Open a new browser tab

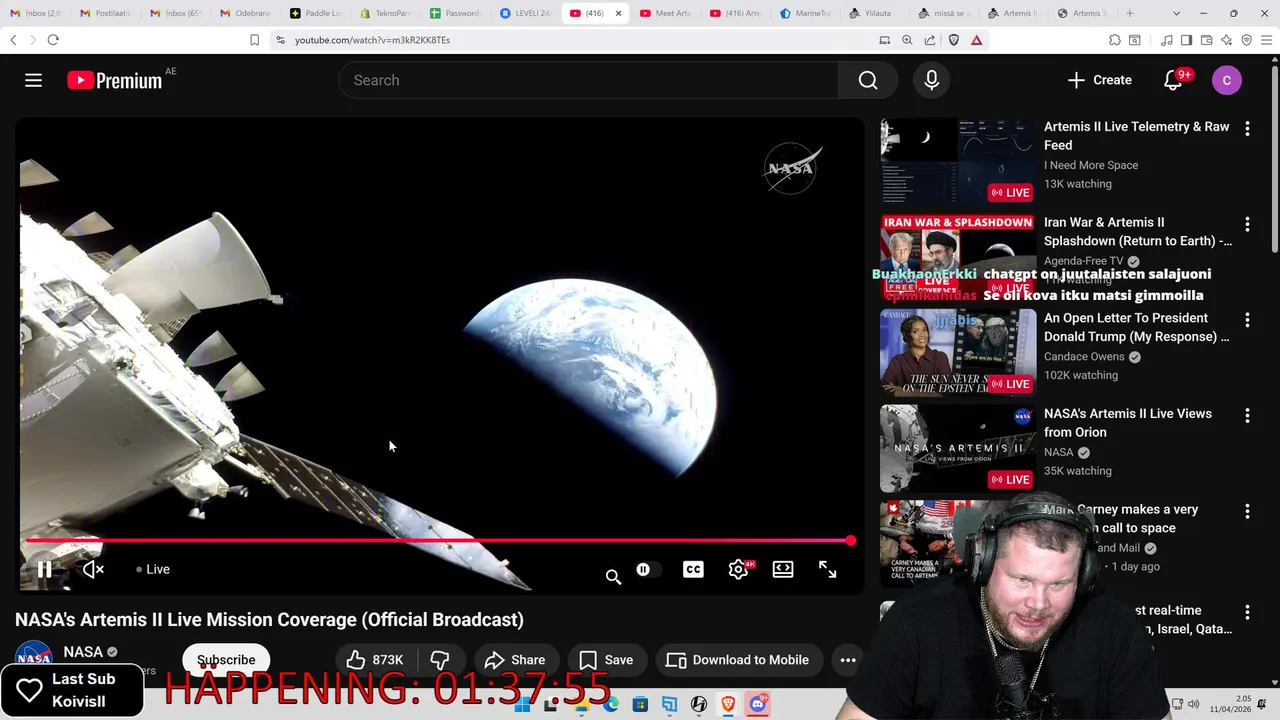pyautogui.click(x=1130, y=13)
